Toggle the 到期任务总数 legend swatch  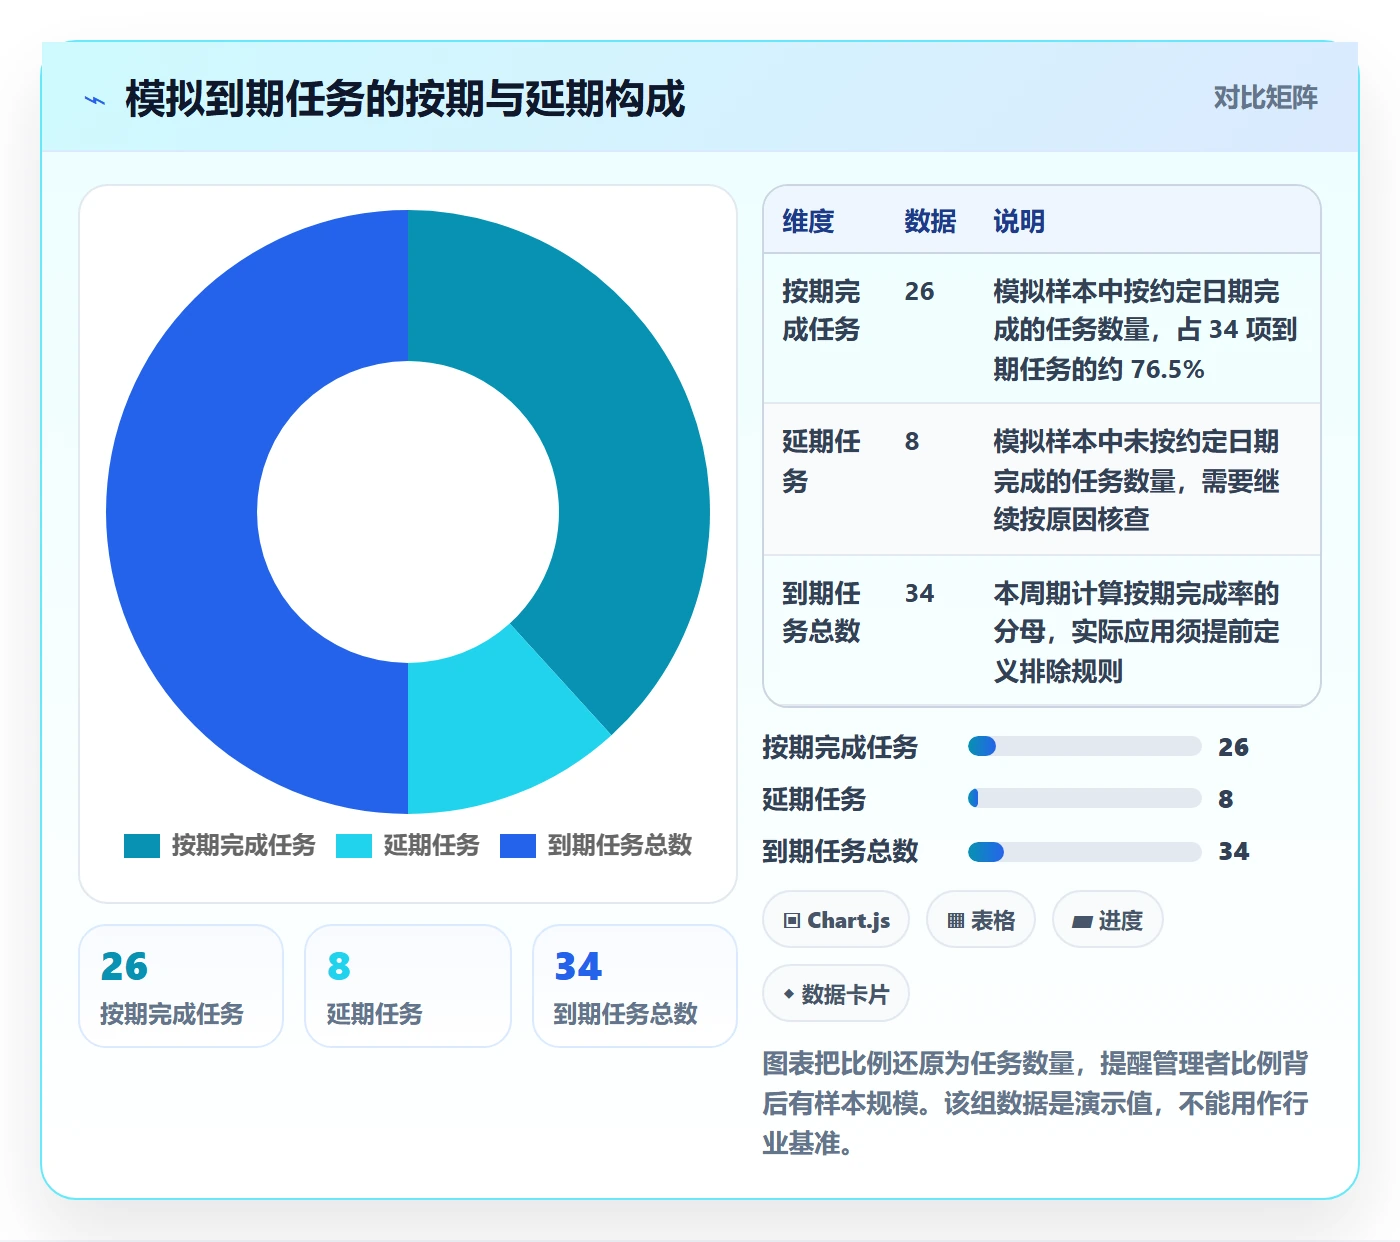coord(518,846)
